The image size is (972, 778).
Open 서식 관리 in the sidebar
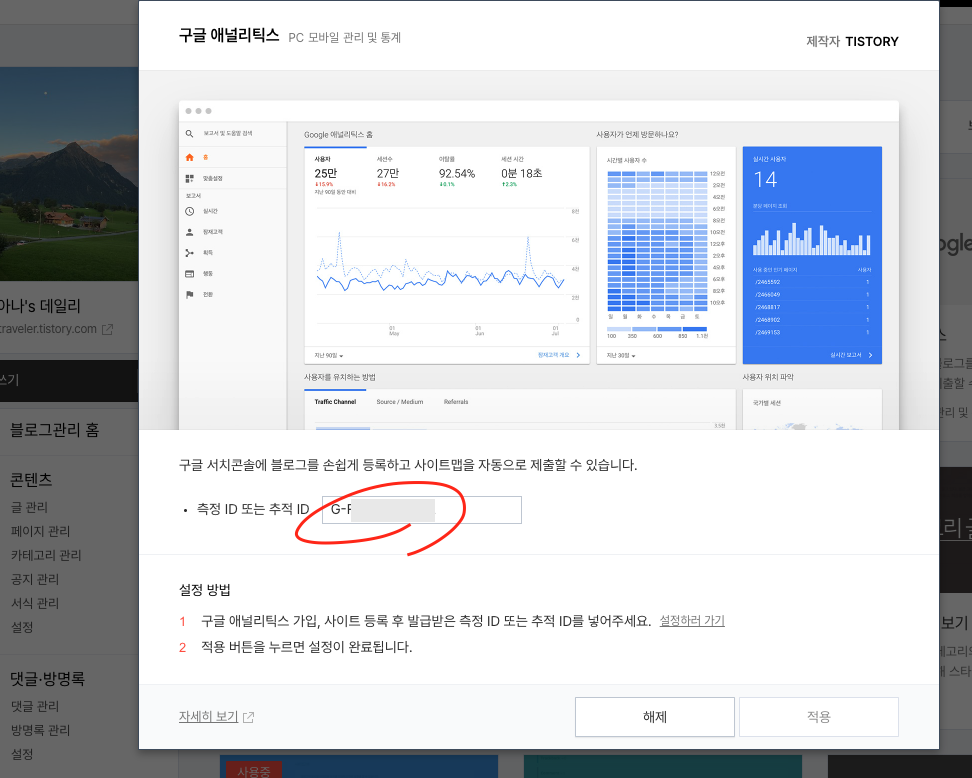(35, 603)
